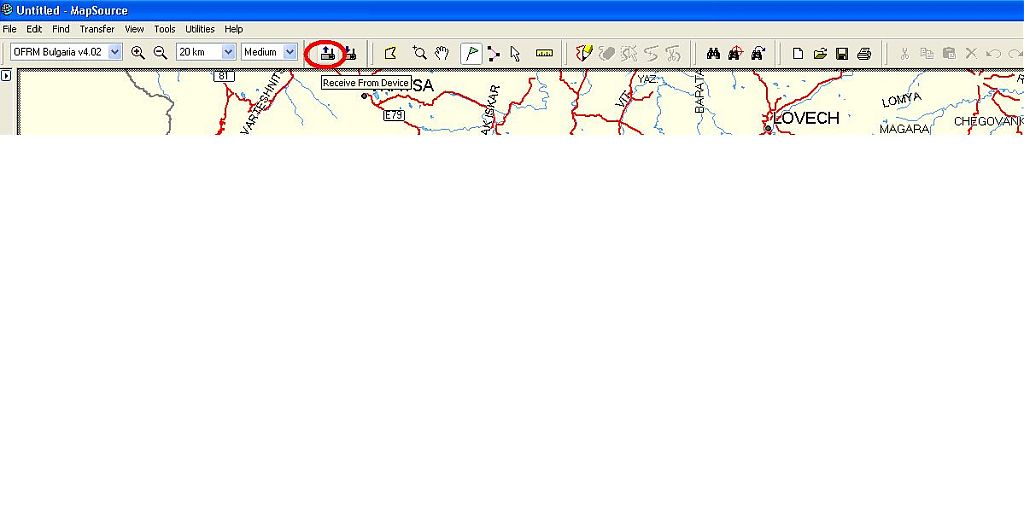Click the MAGARA label on map
1024x512 pixels.
coord(904,129)
